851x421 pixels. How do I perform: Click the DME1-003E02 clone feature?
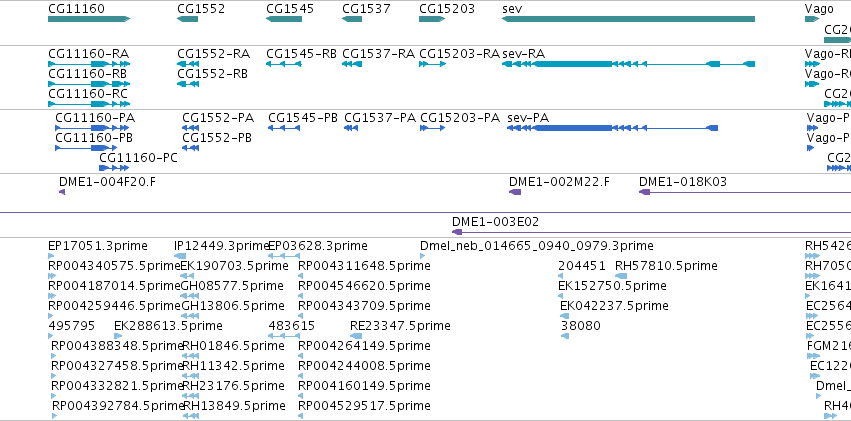(651, 232)
